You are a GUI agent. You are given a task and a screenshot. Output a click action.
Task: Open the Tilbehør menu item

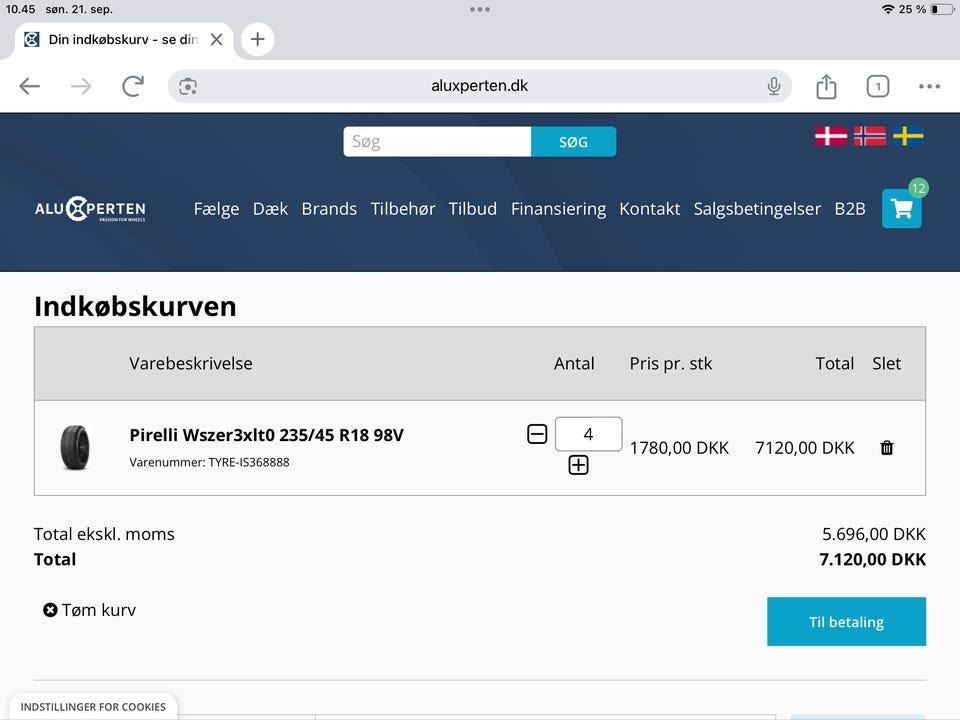click(x=403, y=209)
